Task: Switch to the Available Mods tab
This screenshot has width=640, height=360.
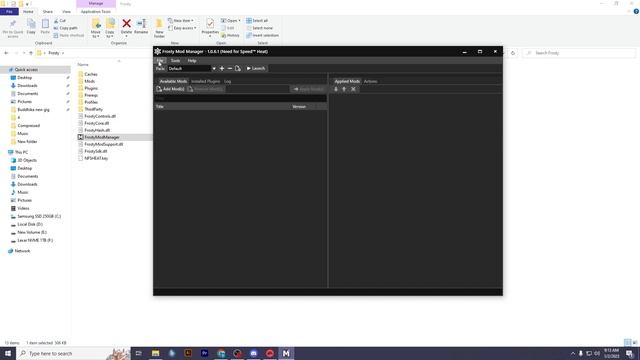Action: pos(173,81)
